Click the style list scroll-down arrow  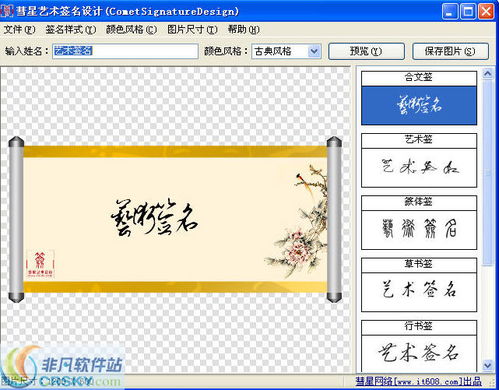488,365
